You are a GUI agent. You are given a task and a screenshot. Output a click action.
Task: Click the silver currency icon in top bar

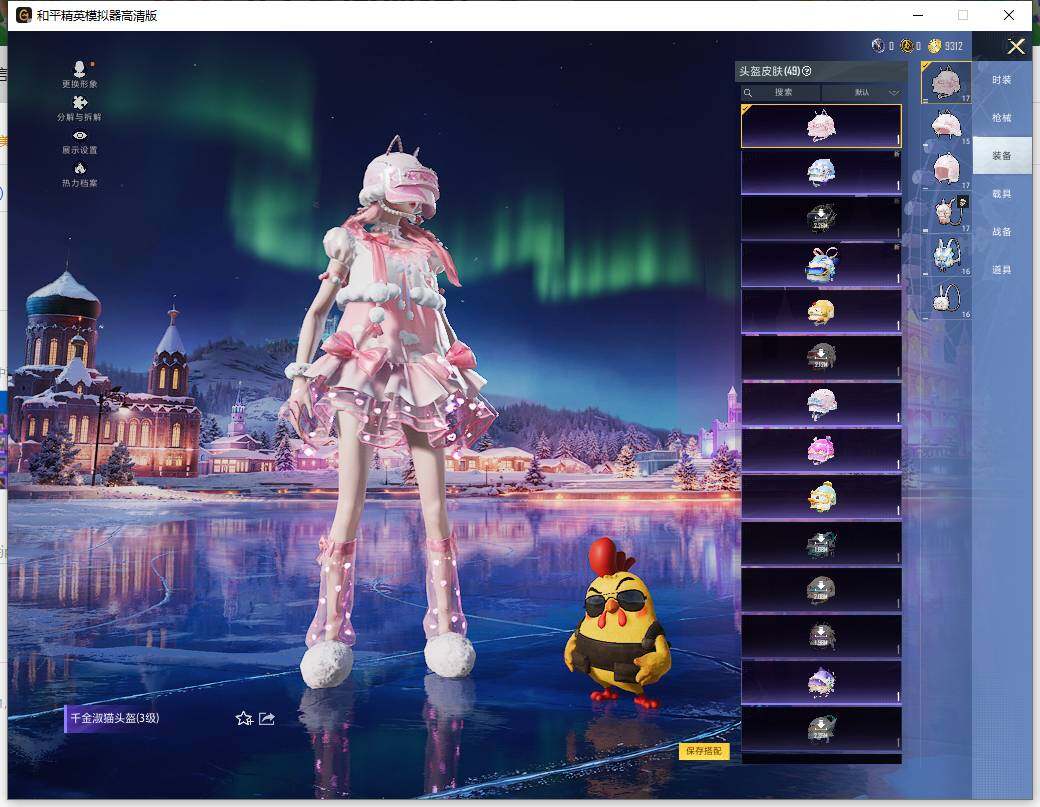pos(878,46)
